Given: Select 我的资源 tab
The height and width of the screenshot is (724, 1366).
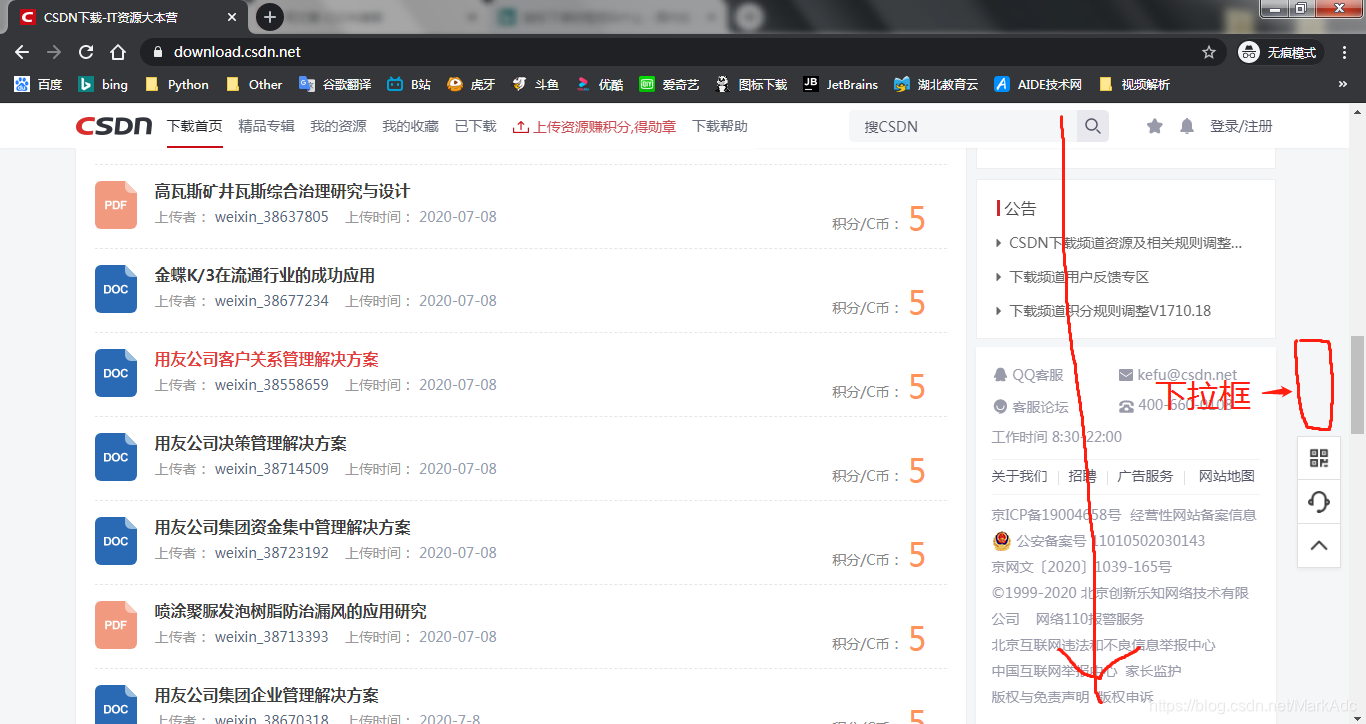Looking at the screenshot, I should [338, 126].
